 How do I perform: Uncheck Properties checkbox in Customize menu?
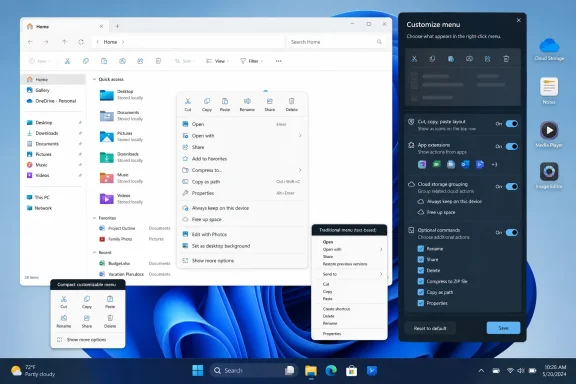point(421,303)
